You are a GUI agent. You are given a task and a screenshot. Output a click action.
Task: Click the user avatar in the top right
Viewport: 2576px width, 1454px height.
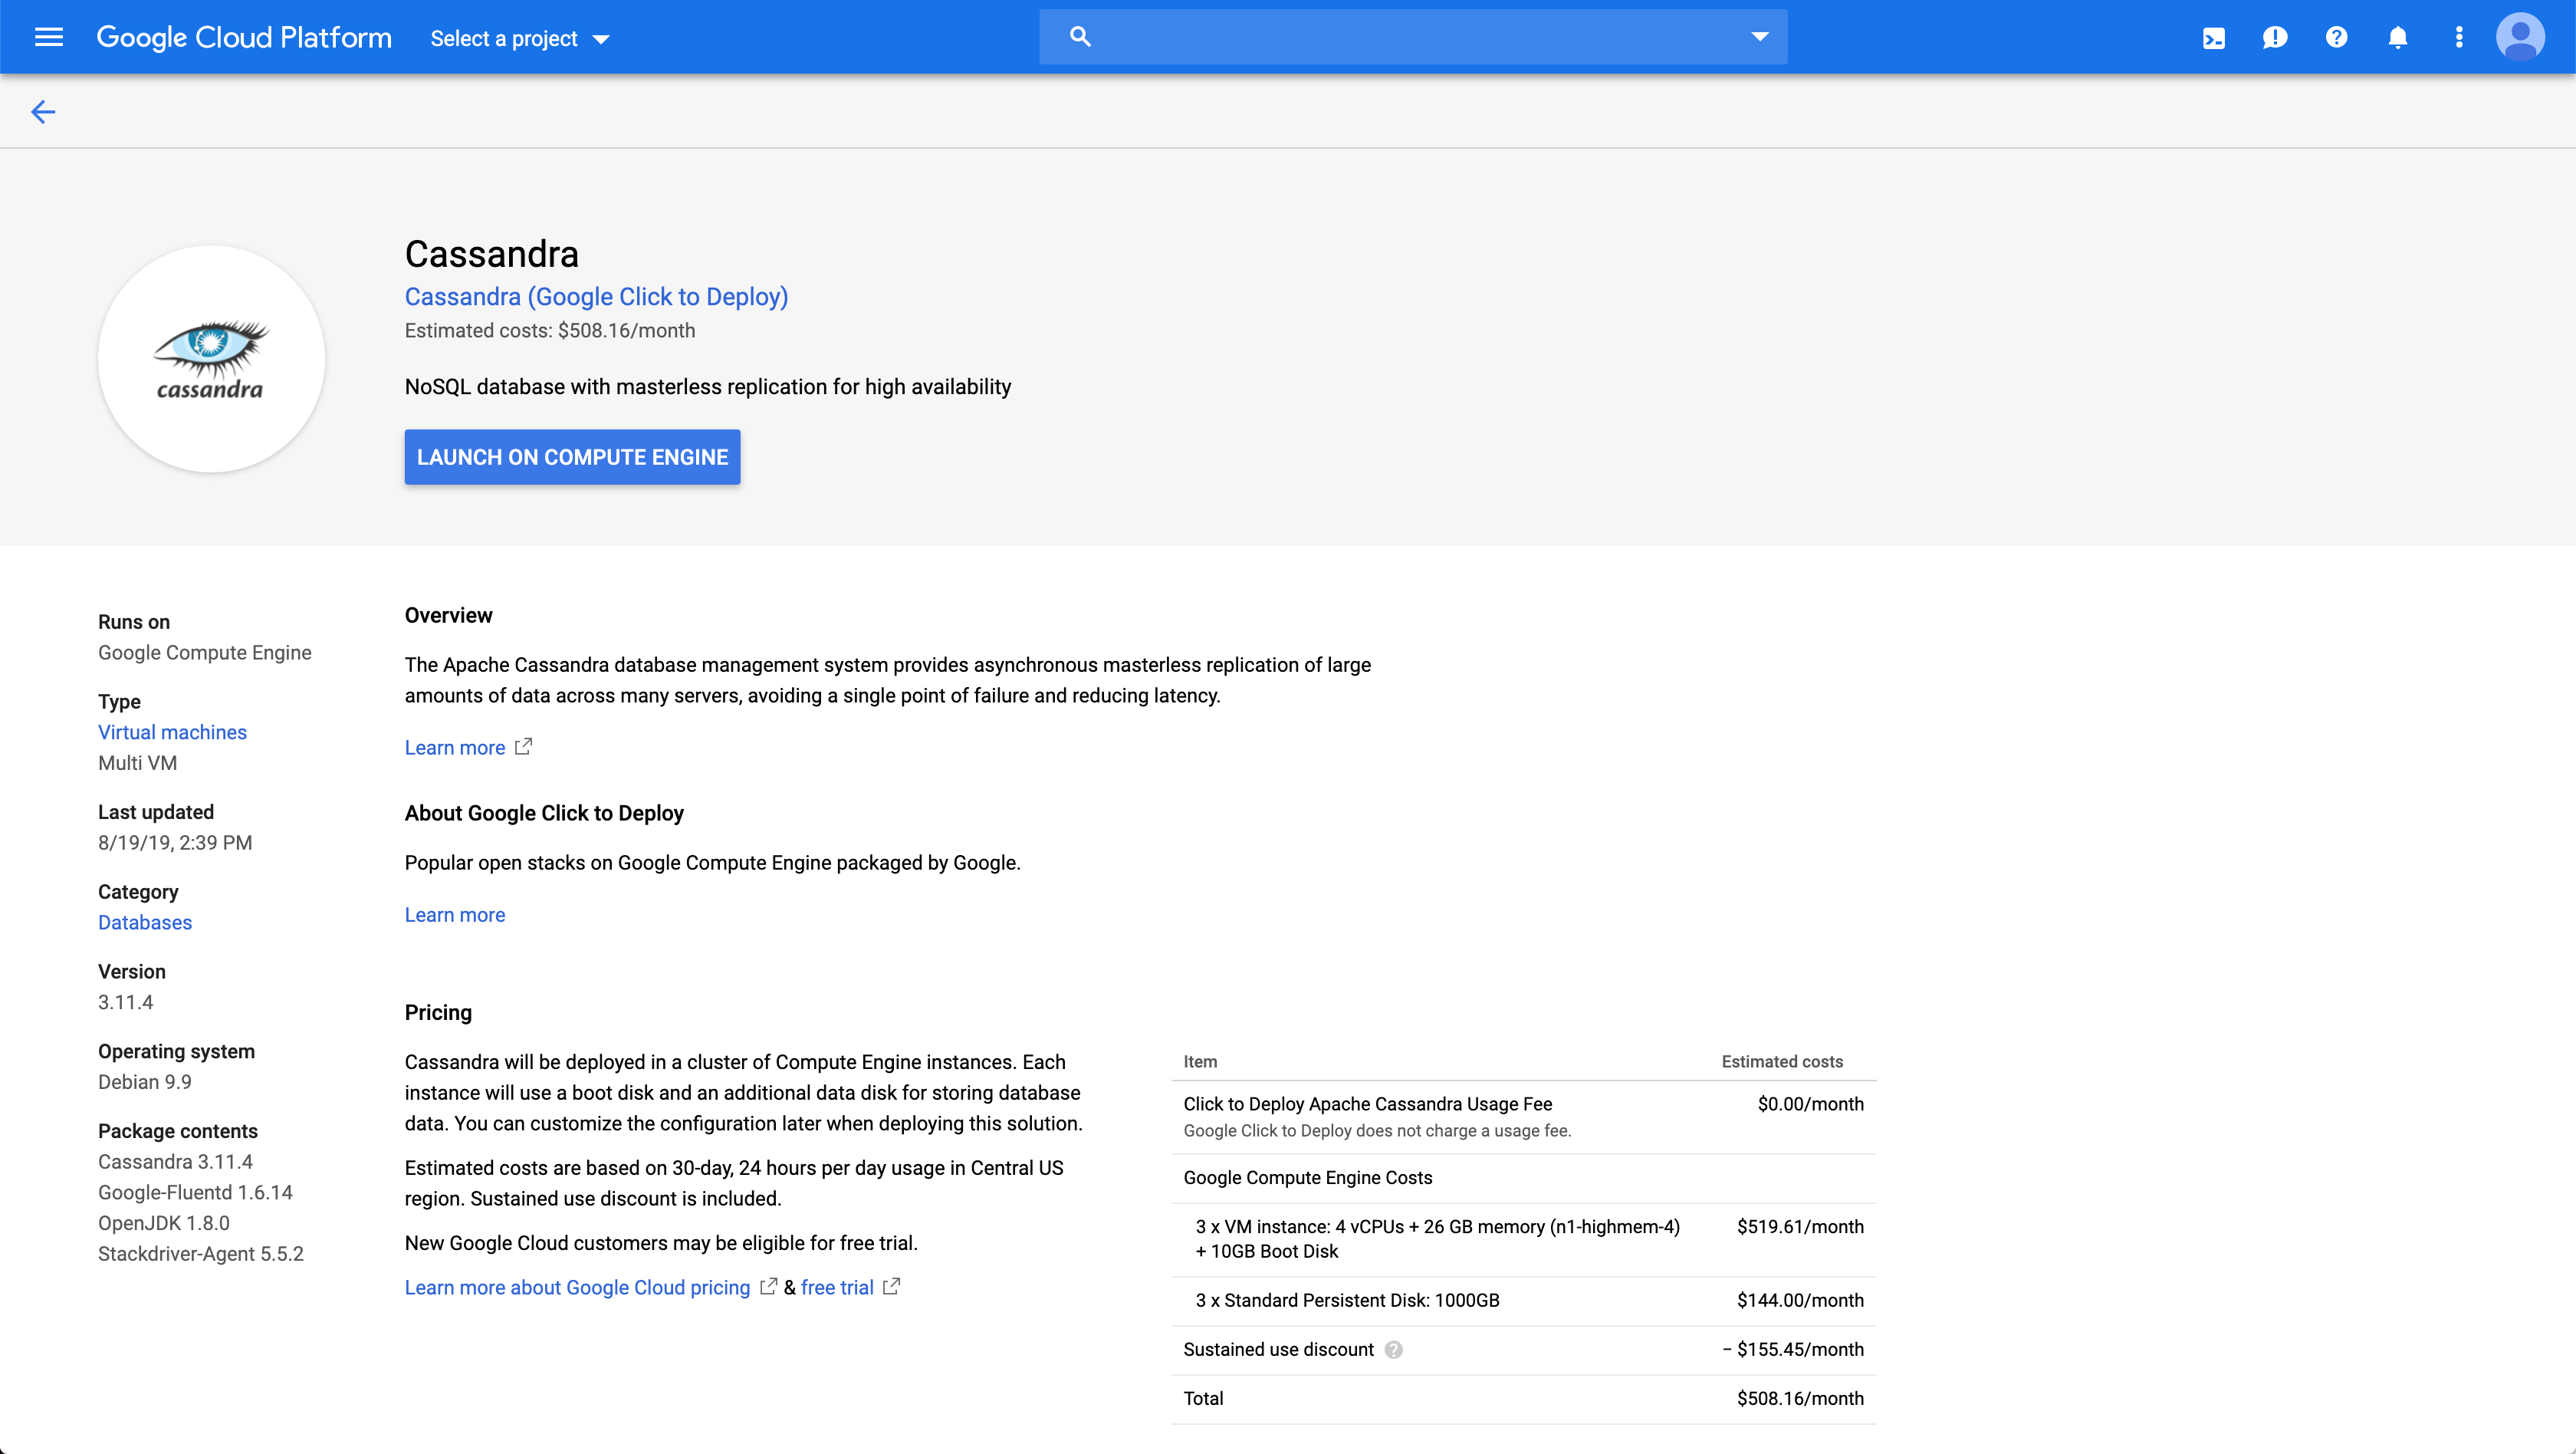point(2521,37)
